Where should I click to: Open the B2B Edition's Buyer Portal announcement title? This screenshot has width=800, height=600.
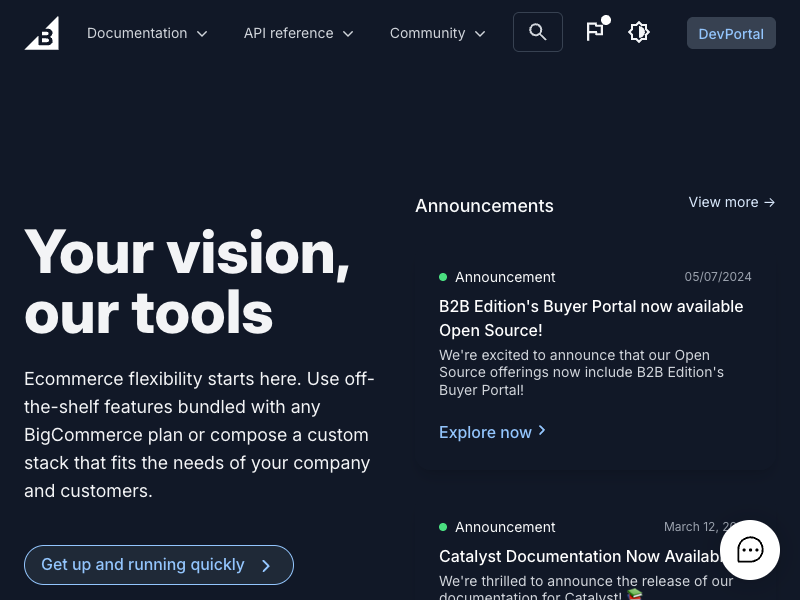pyautogui.click(x=591, y=318)
